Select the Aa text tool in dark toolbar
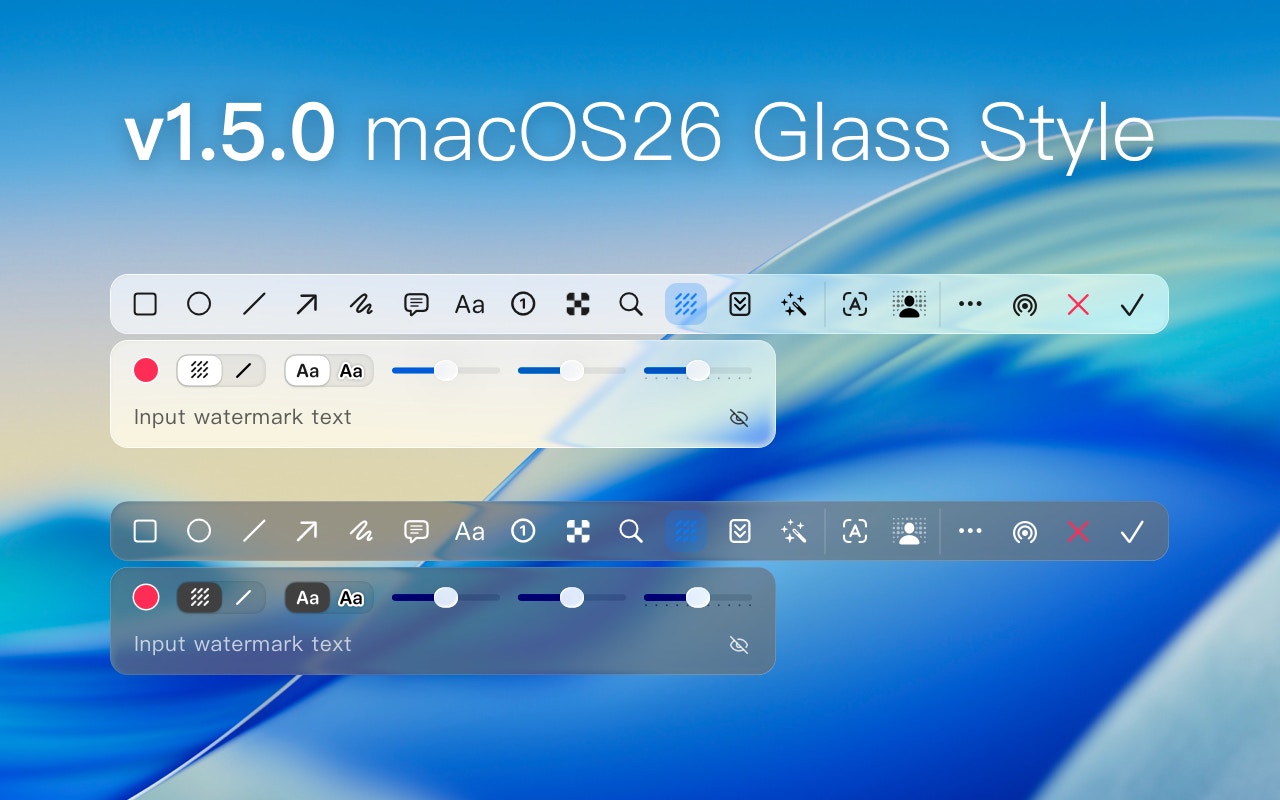This screenshot has height=800, width=1280. (470, 531)
